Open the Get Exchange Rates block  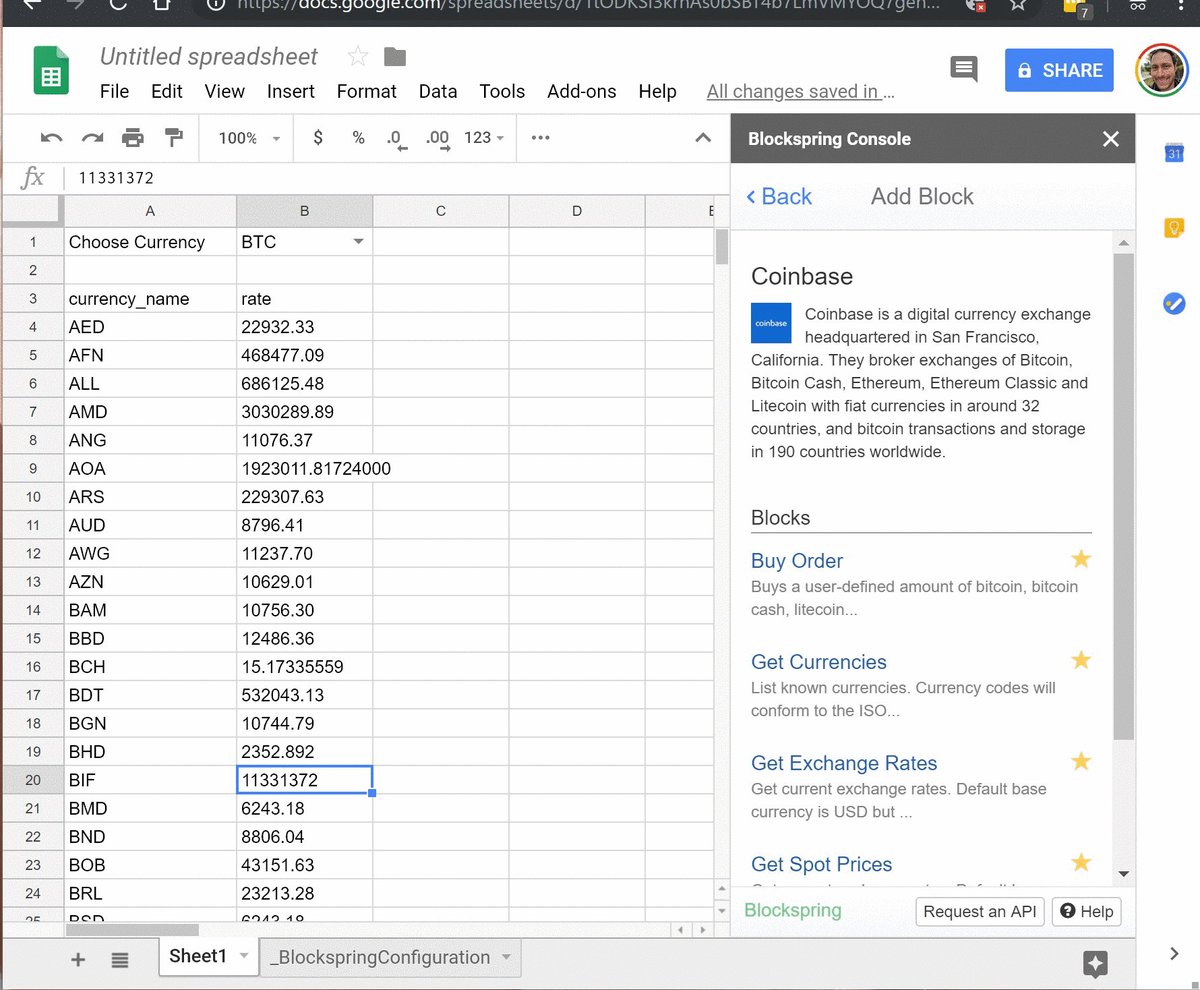coord(844,763)
